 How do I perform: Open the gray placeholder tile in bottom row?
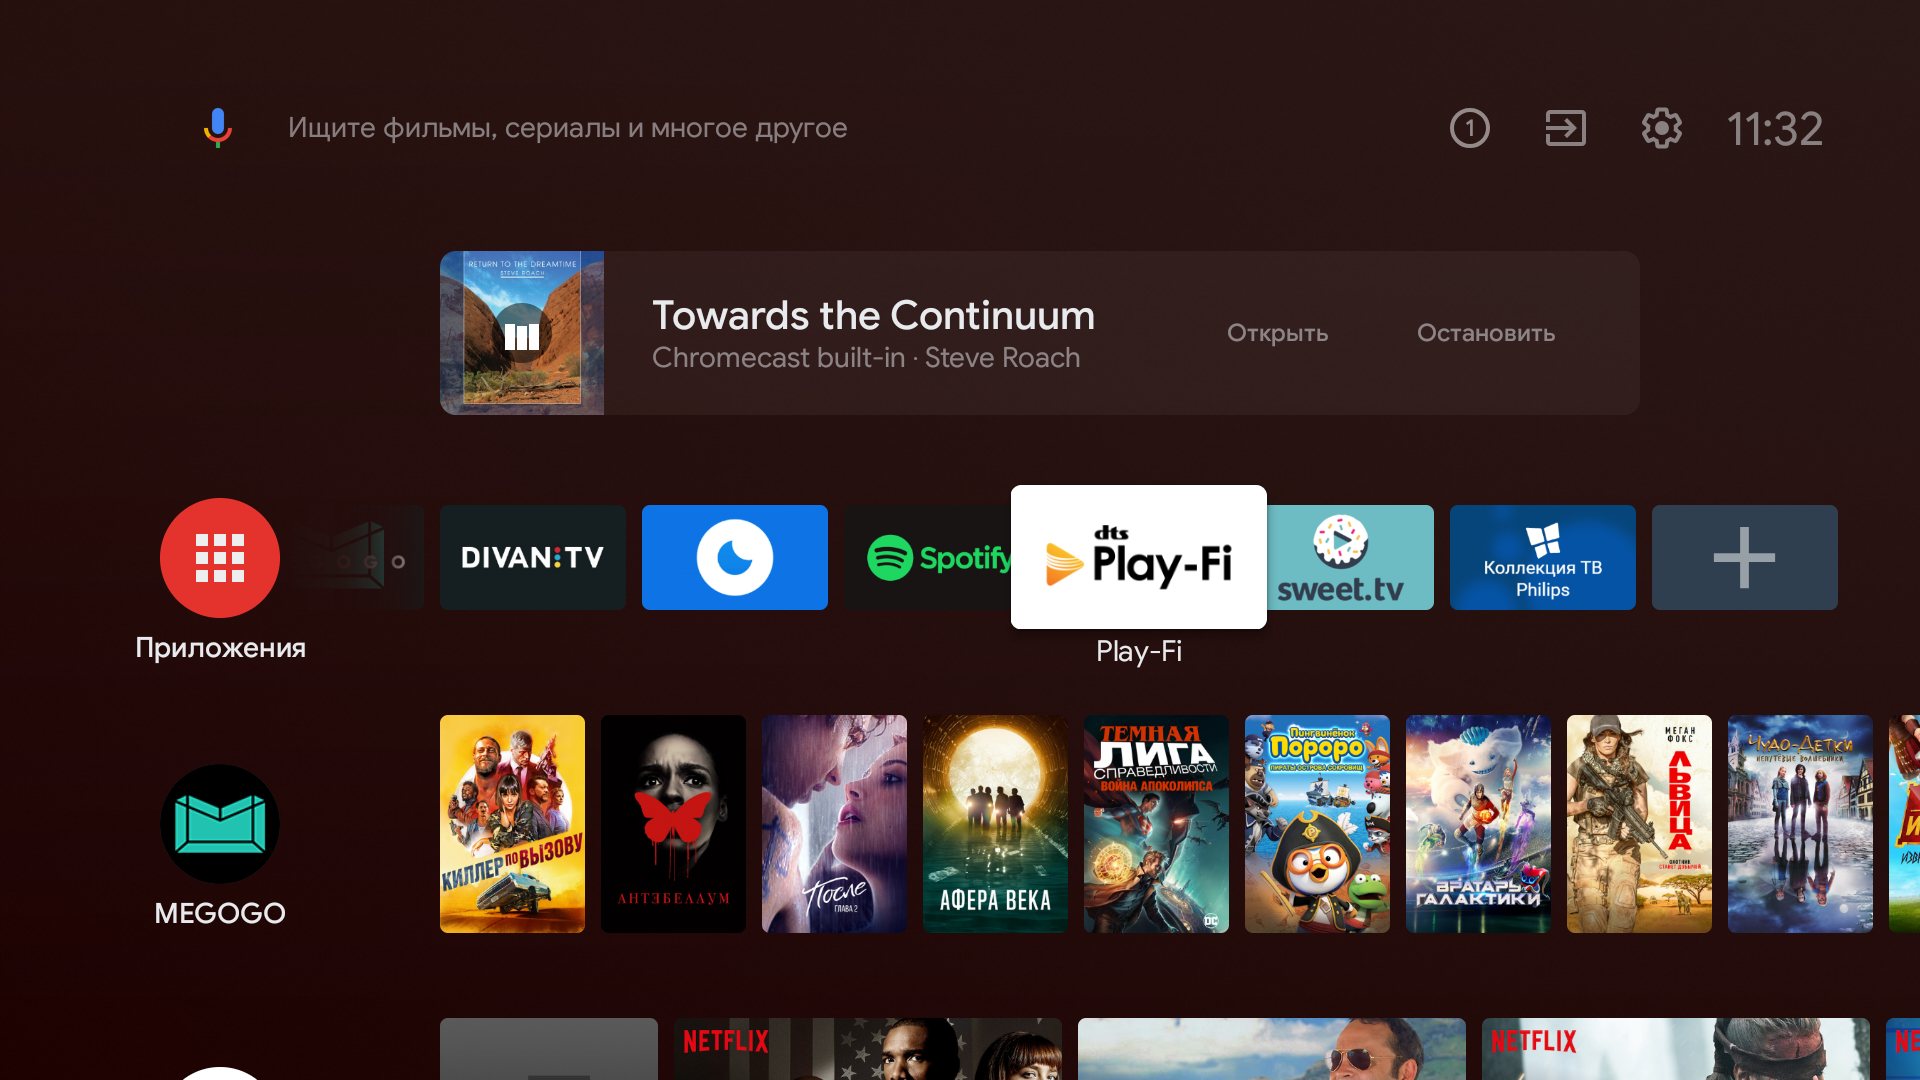coord(549,1049)
